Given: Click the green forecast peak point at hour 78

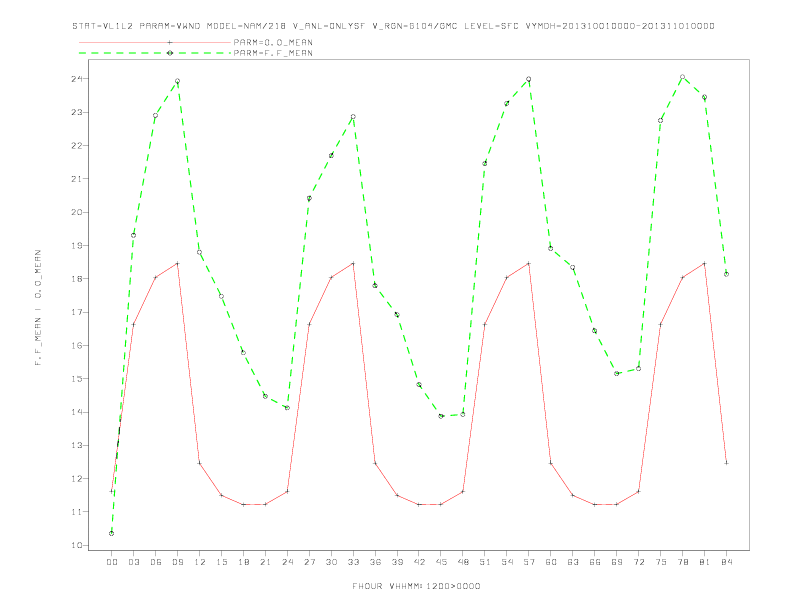Looking at the screenshot, I should (682, 77).
